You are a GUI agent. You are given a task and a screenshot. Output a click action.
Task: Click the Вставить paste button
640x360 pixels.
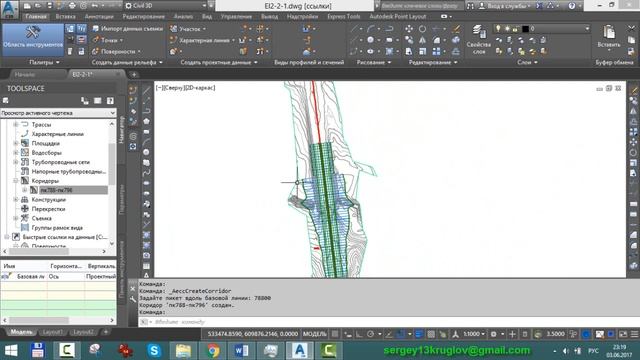[x=609, y=37]
